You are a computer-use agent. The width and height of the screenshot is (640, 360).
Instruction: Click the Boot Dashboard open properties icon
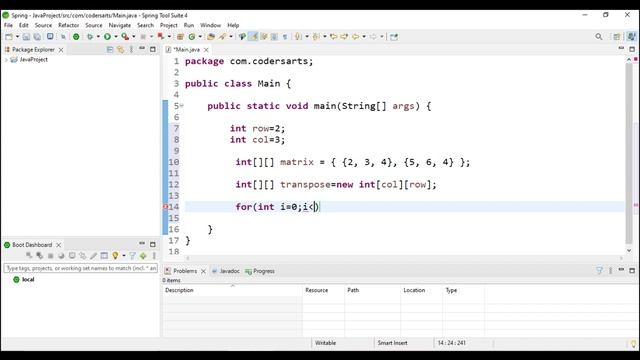104,256
